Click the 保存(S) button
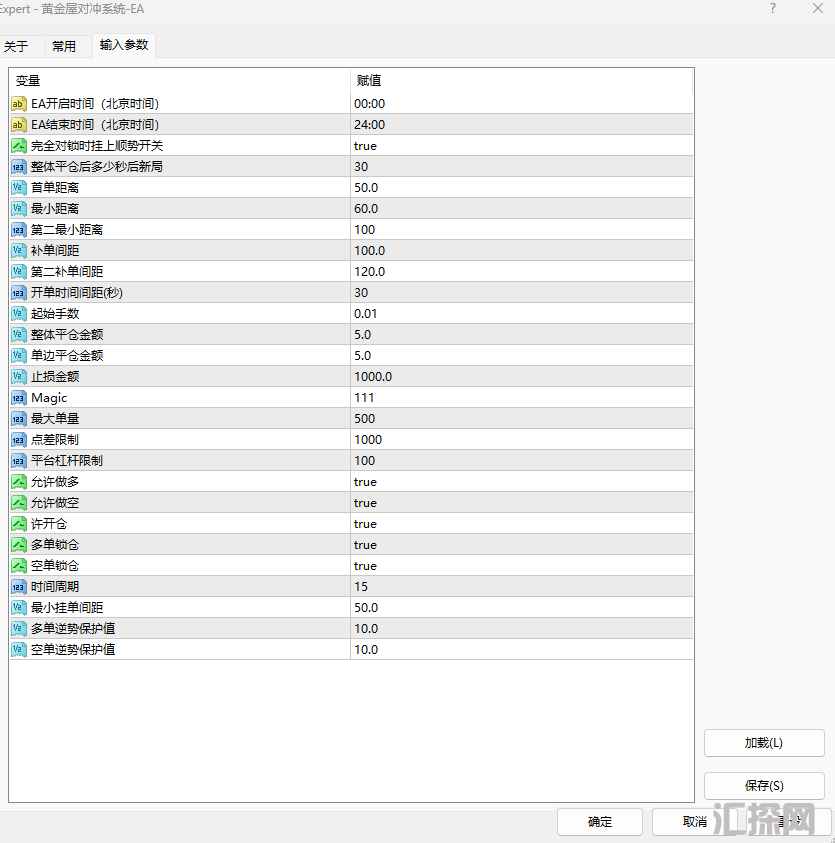The height and width of the screenshot is (843, 835). 764,786
